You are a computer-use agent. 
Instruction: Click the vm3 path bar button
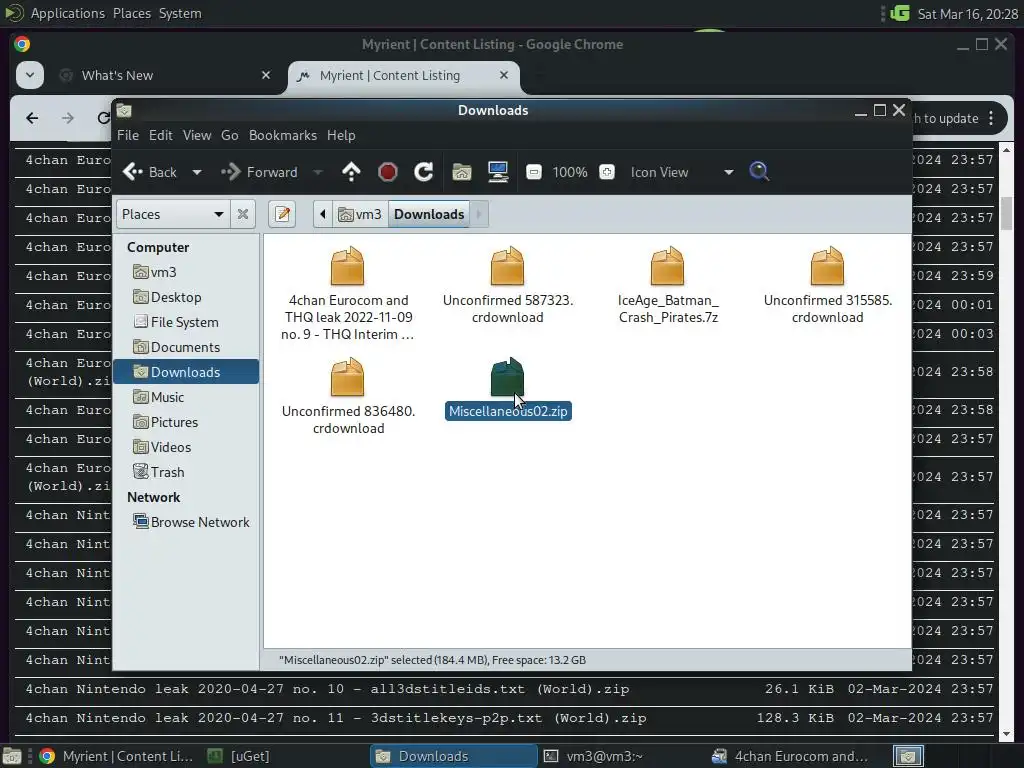360,214
